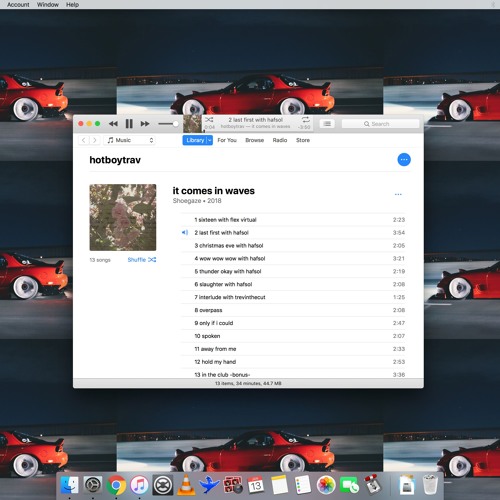The image size is (500, 500).
Task: Launch VLC cone icon from the dock
Action: pyautogui.click(x=186, y=485)
